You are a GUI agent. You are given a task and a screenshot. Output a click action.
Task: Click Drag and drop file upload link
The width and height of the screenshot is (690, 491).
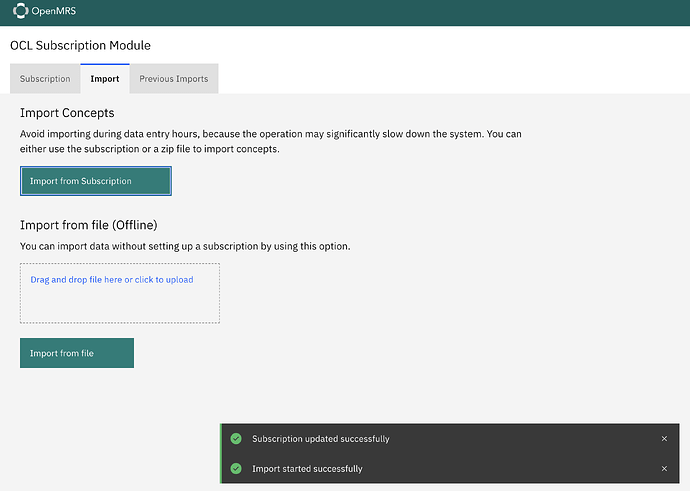pos(112,280)
